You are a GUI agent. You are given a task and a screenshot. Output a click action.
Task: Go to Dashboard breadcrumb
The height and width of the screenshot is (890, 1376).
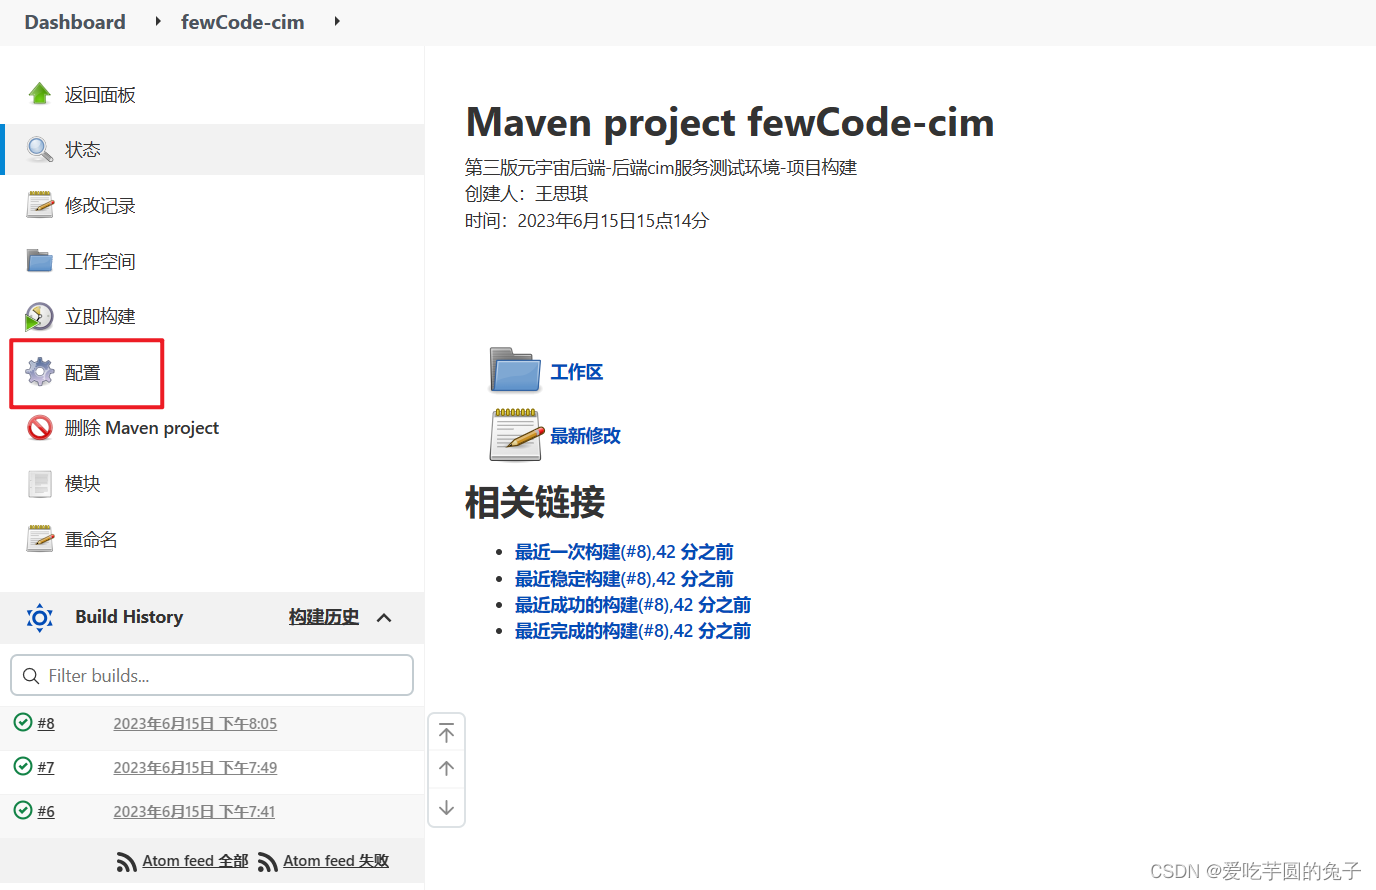pos(75,22)
